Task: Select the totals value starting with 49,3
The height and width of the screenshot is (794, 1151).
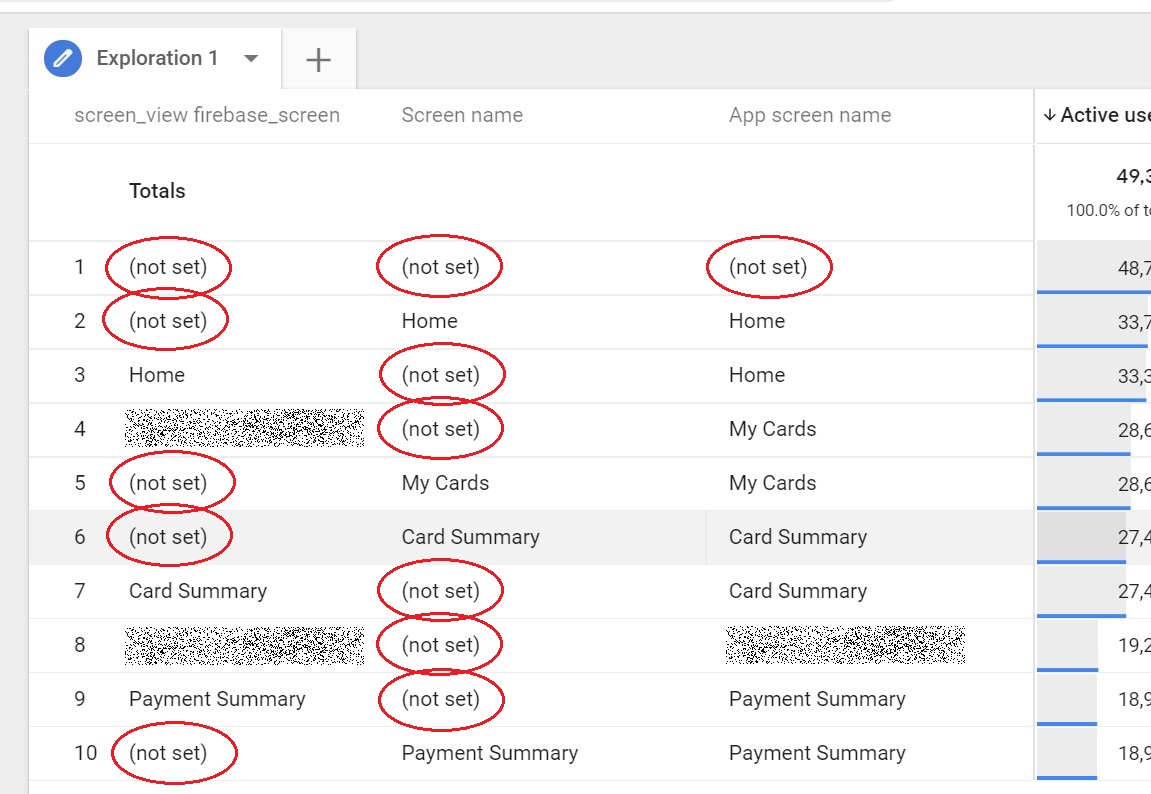Action: (1140, 176)
